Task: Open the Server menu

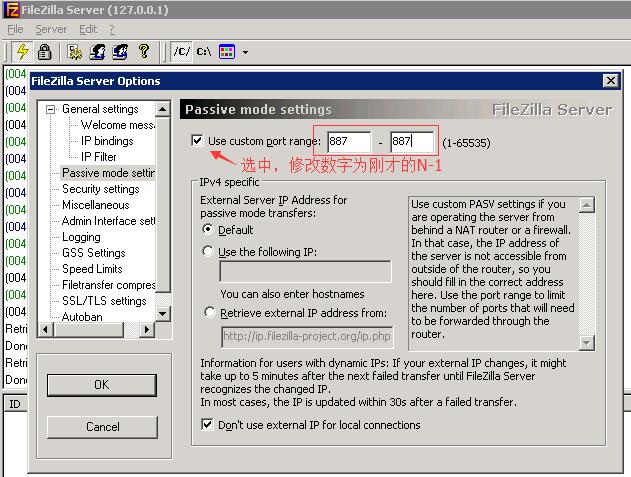Action: (51, 29)
